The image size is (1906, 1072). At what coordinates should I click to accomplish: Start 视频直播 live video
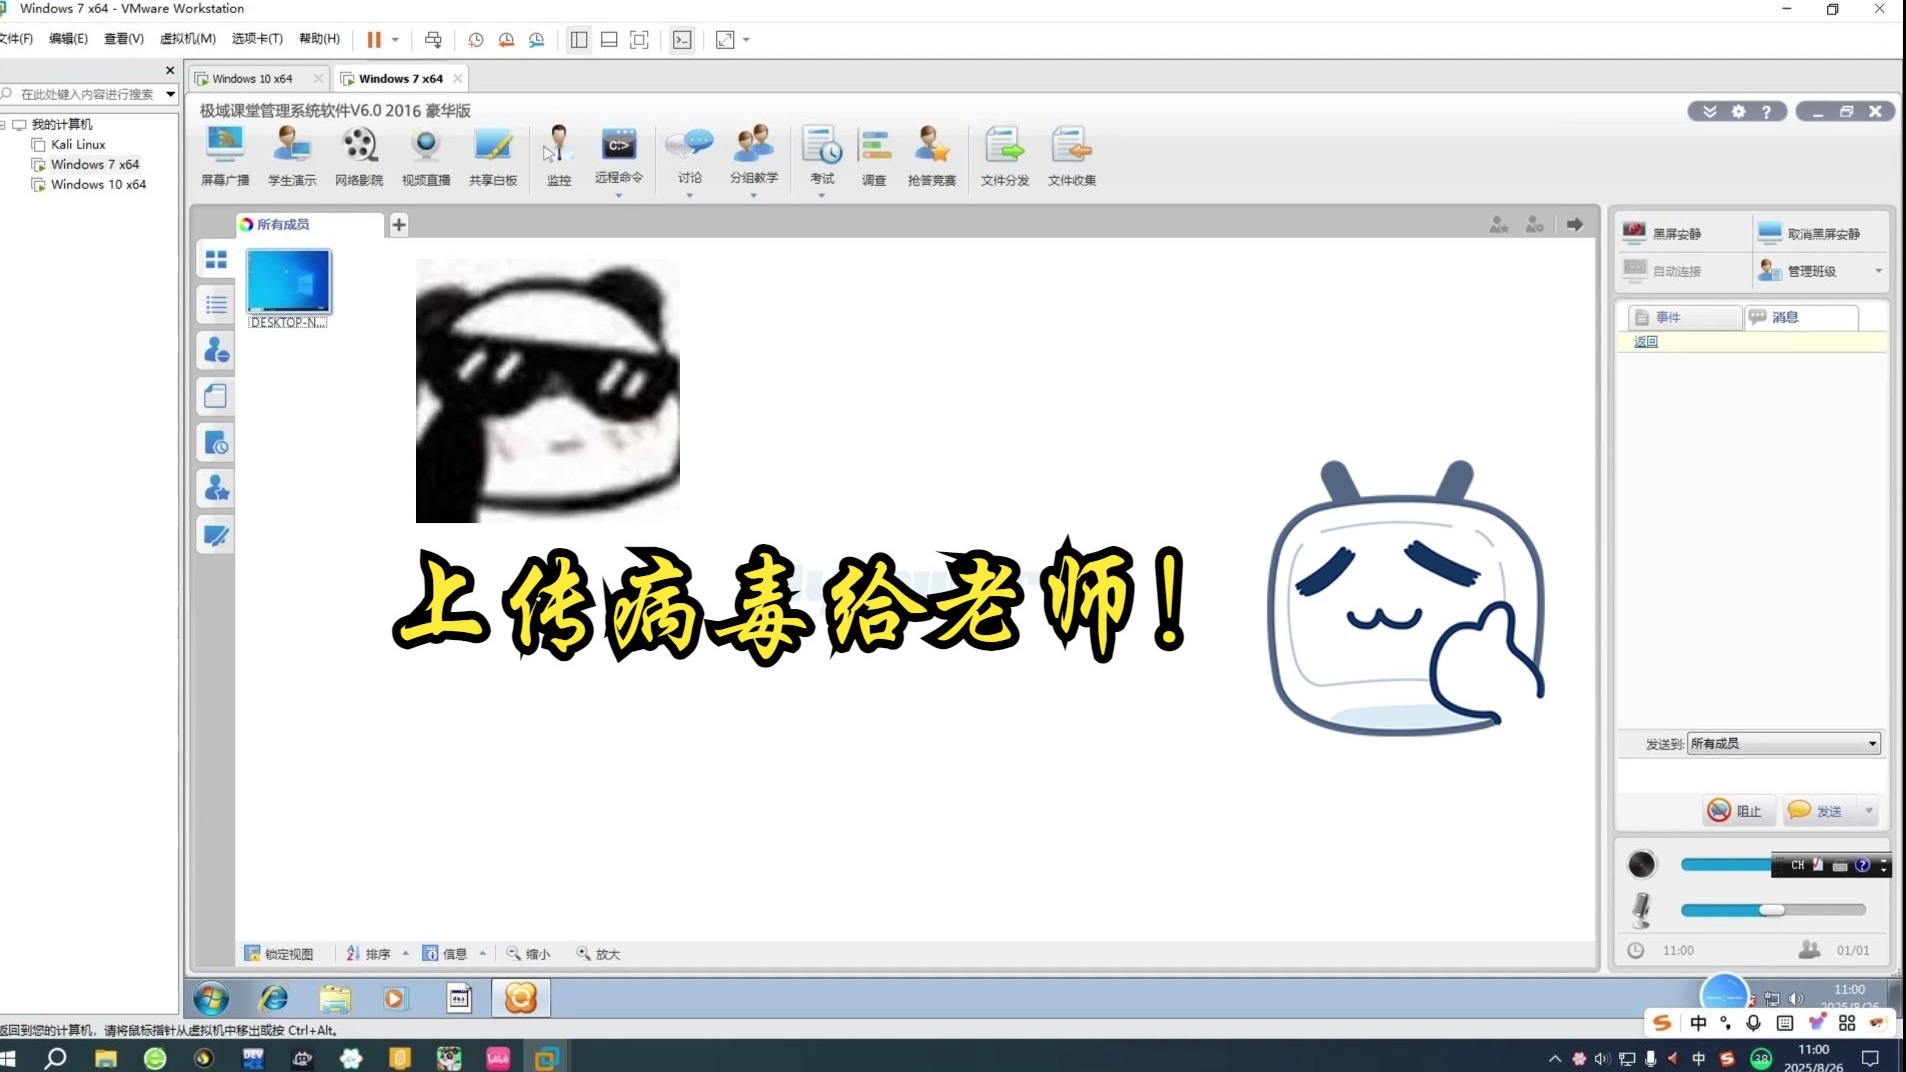(x=426, y=157)
